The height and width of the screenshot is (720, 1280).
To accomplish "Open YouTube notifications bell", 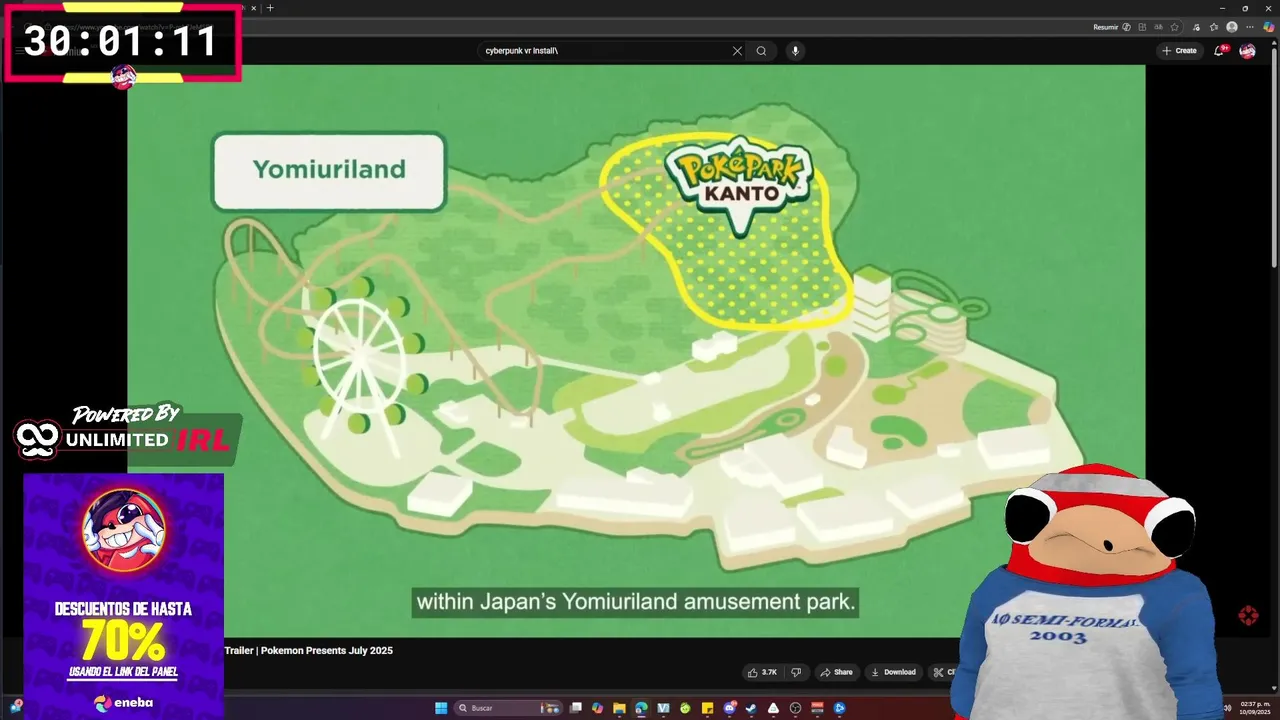I will coord(1219,51).
